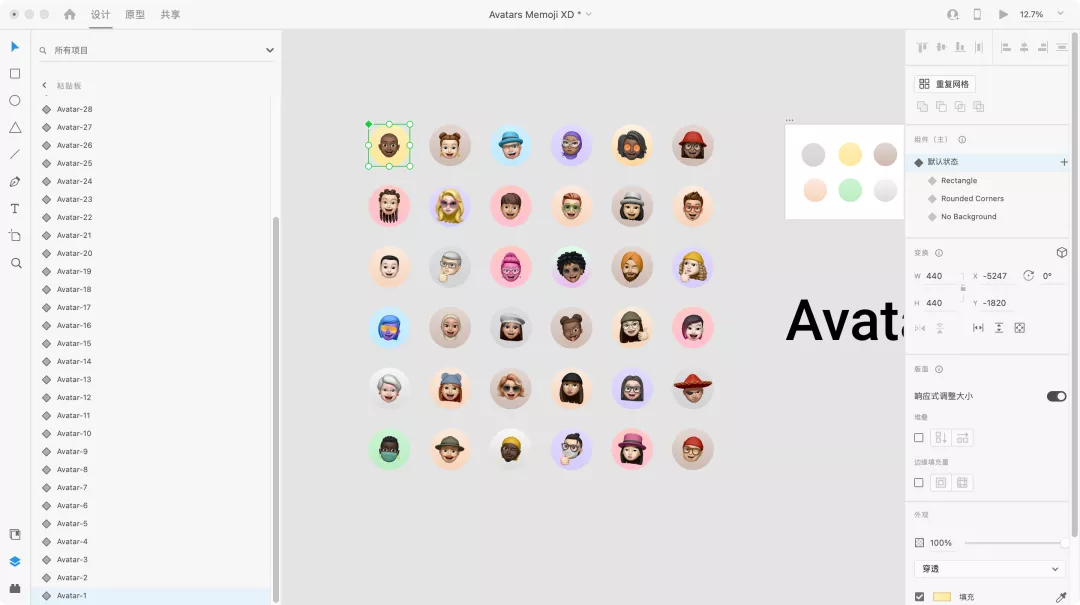Select the Avatar-15 layer in the list
The width and height of the screenshot is (1080, 605).
[74, 343]
